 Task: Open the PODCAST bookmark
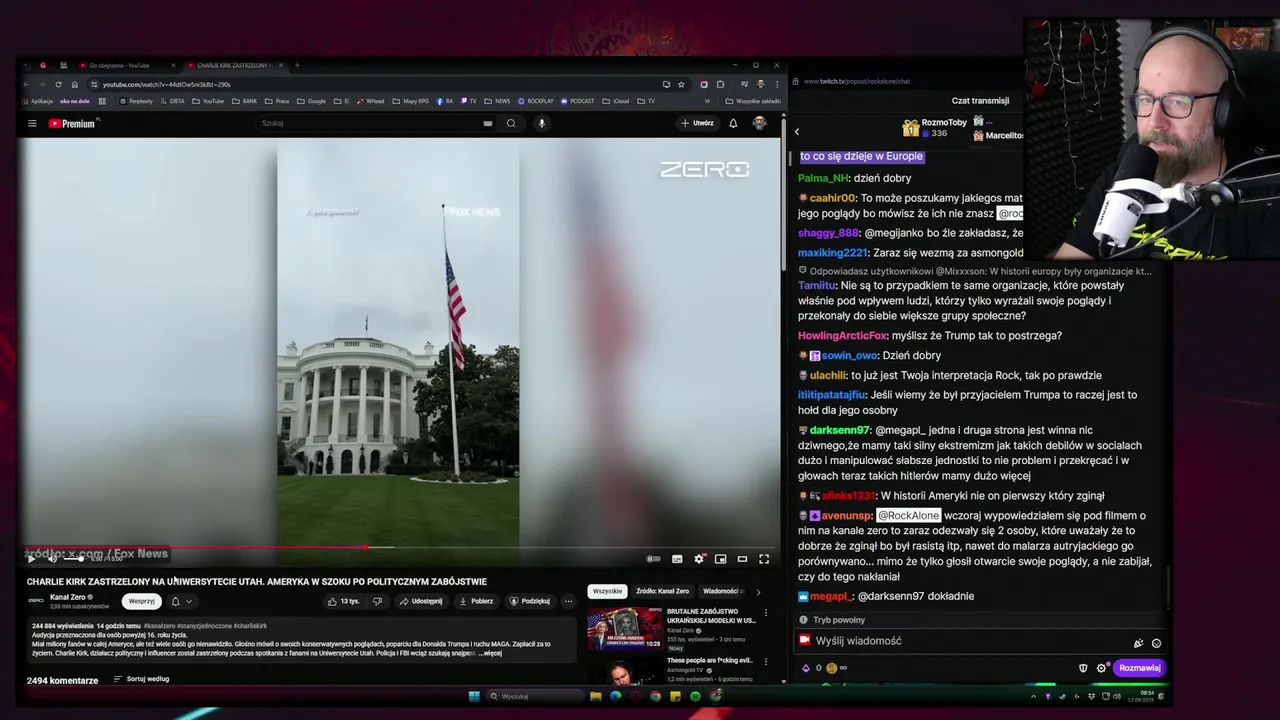(578, 101)
